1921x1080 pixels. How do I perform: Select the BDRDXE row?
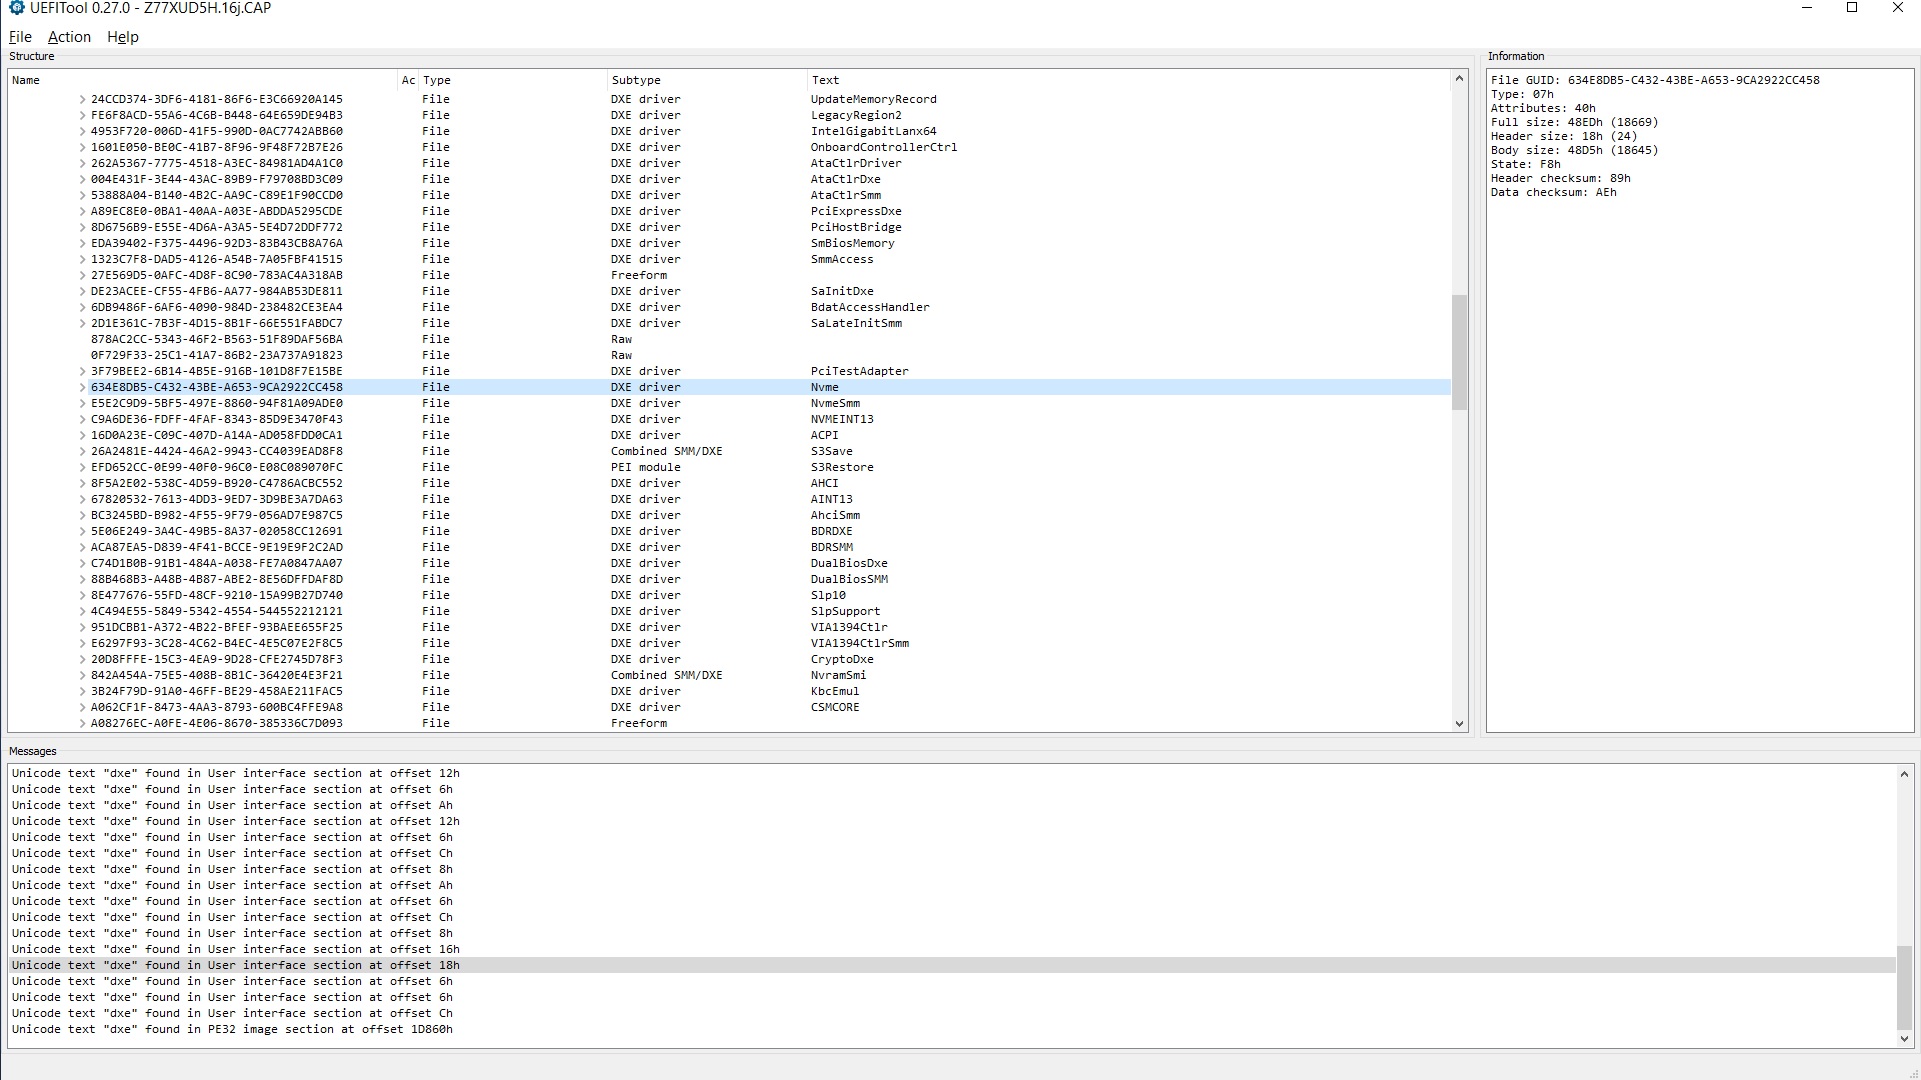point(730,531)
